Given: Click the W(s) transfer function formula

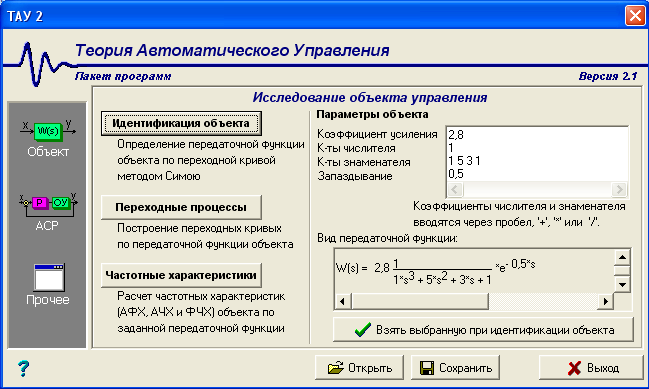Looking at the screenshot, I should 435,271.
